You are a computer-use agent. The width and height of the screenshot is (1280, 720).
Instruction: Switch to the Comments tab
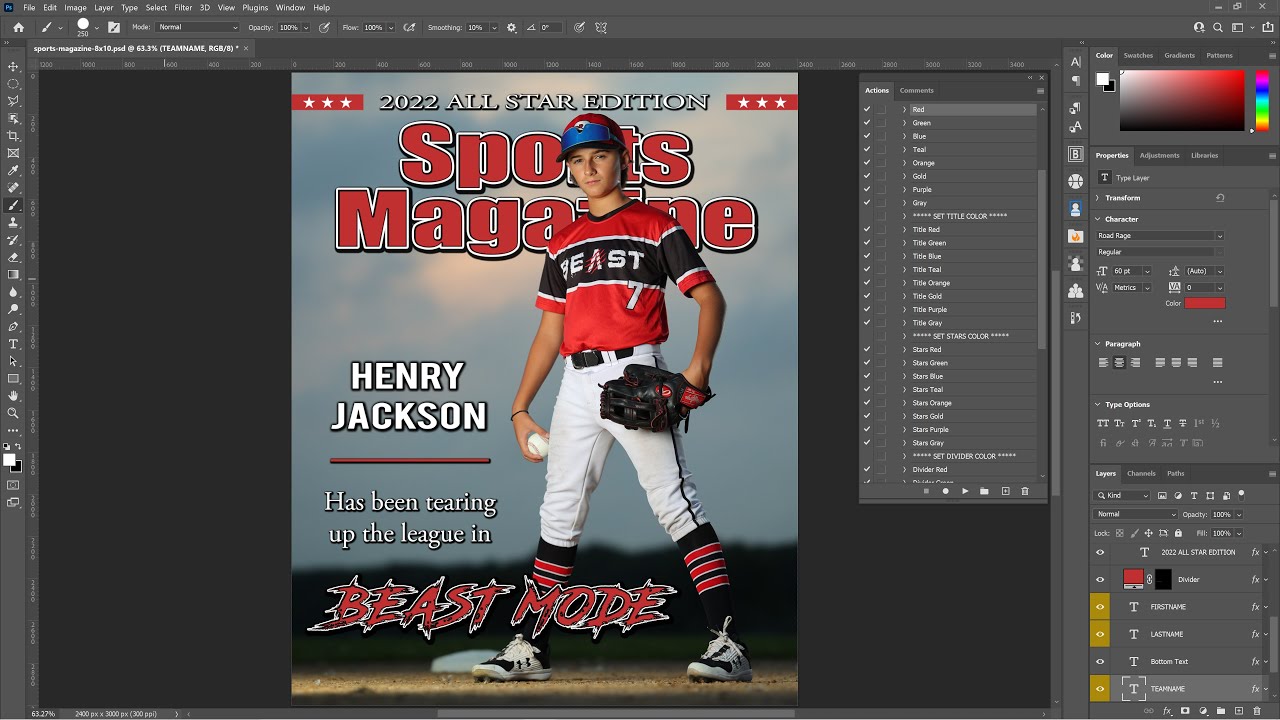click(917, 90)
